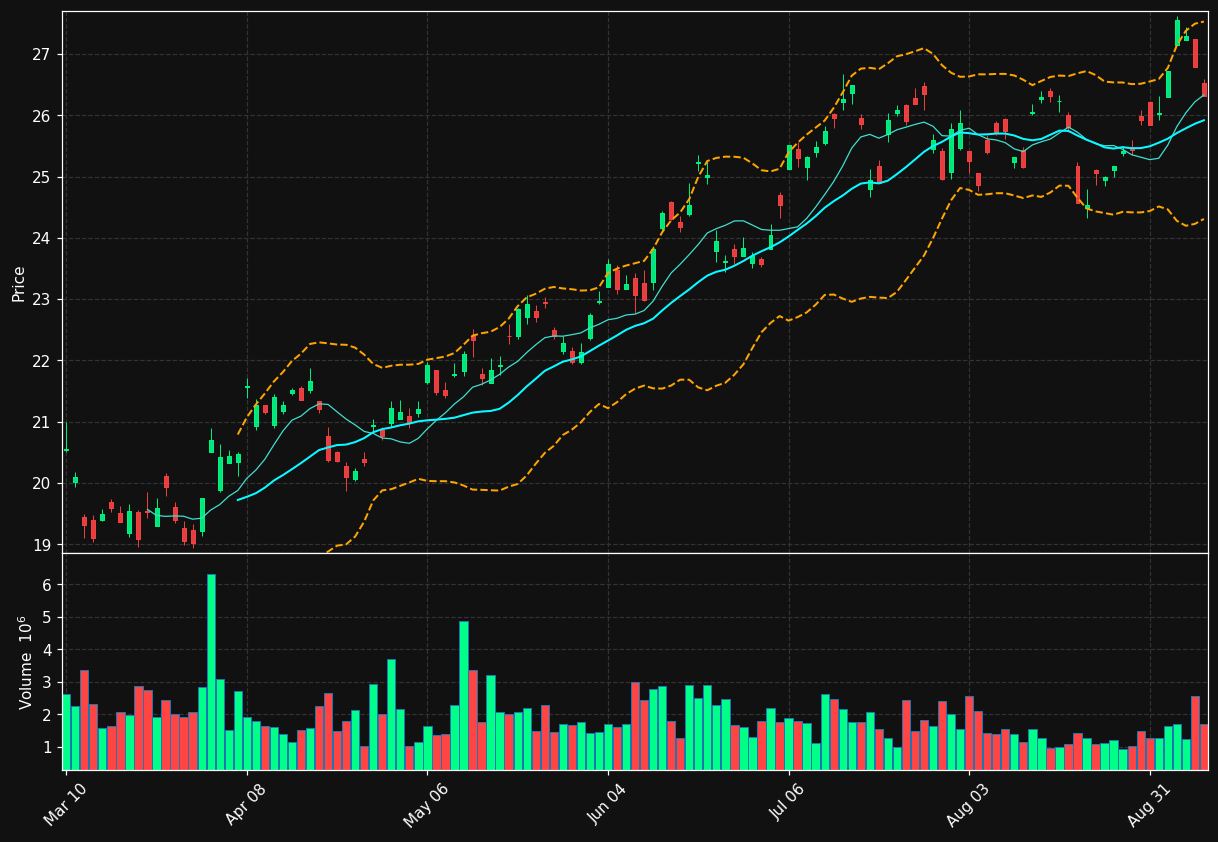The image size is (1218, 842).
Task: Click the Apr 08 date label
Action: [x=246, y=803]
